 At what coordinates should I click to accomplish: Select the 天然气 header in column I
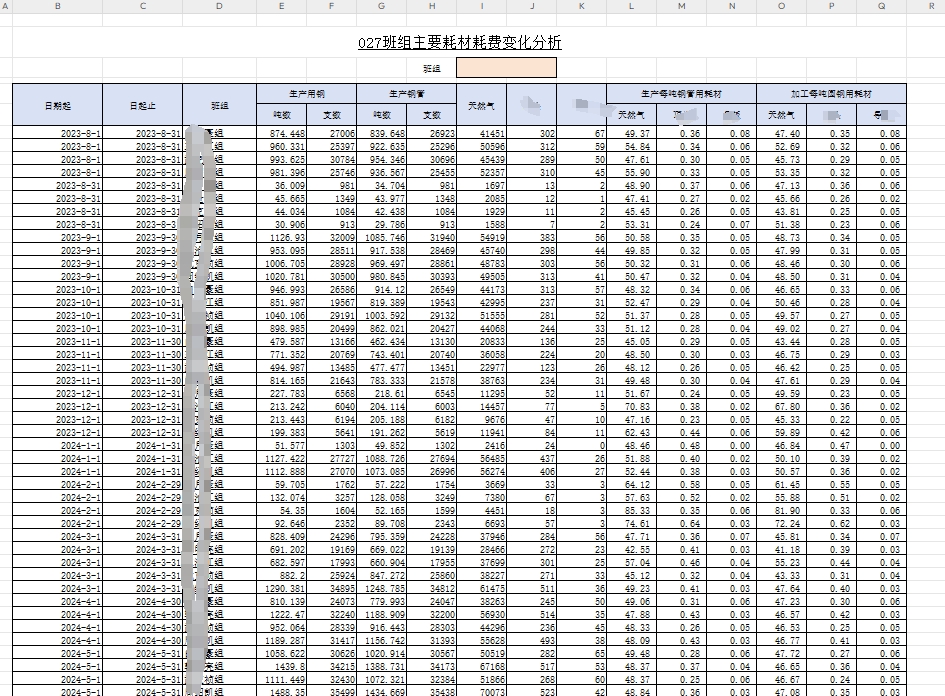pyautogui.click(x=481, y=104)
